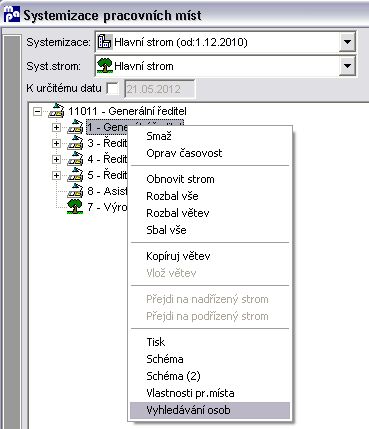This screenshot has height=429, width=369.
Task: Select tree row 4 - Ředit
Action: click(x=107, y=159)
